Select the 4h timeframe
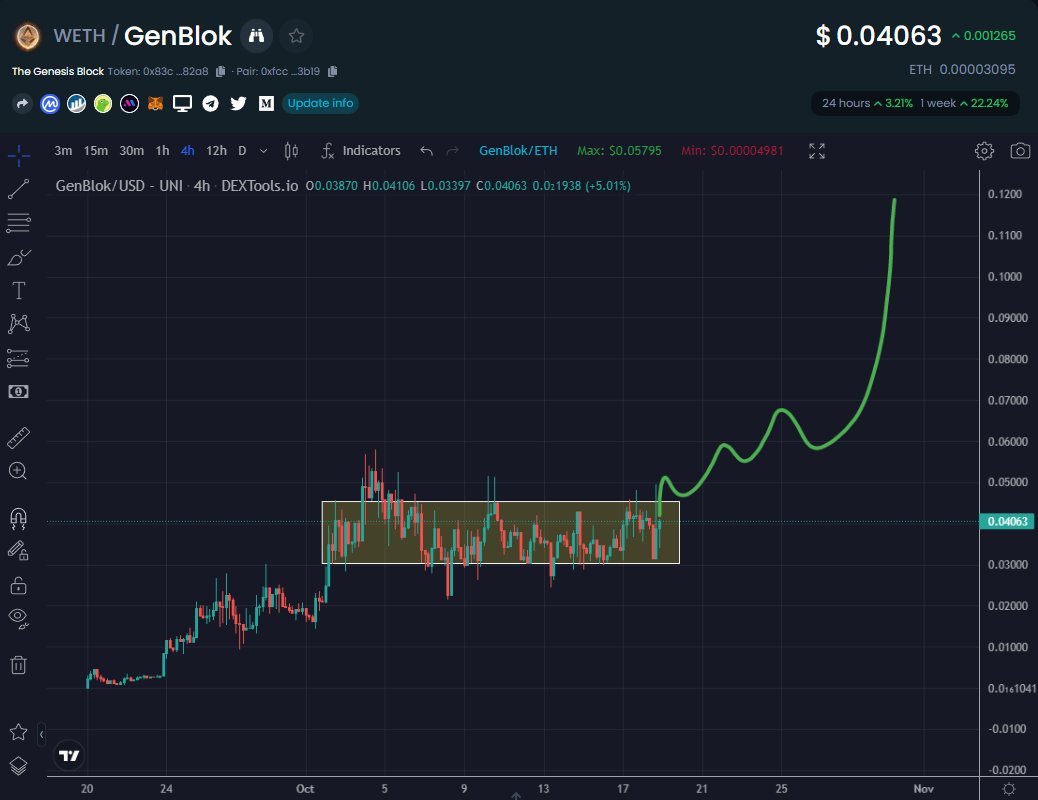The width and height of the screenshot is (1038, 800). click(x=187, y=151)
